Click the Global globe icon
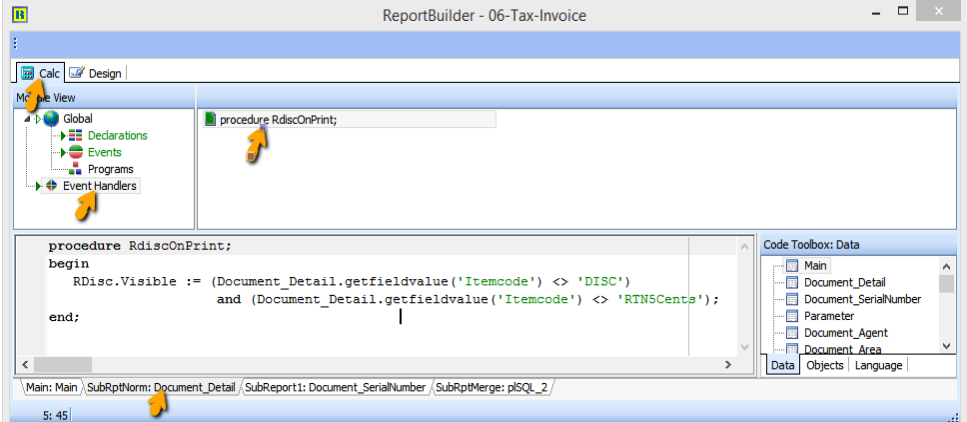The image size is (967, 422). coord(51,119)
